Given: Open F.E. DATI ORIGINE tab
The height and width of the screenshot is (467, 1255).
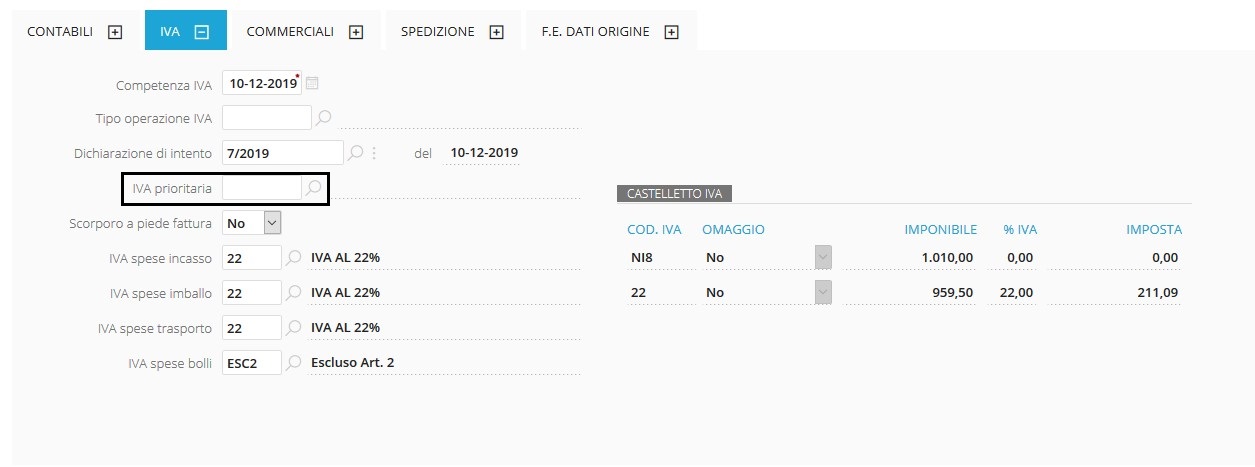Looking at the screenshot, I should (x=595, y=32).
